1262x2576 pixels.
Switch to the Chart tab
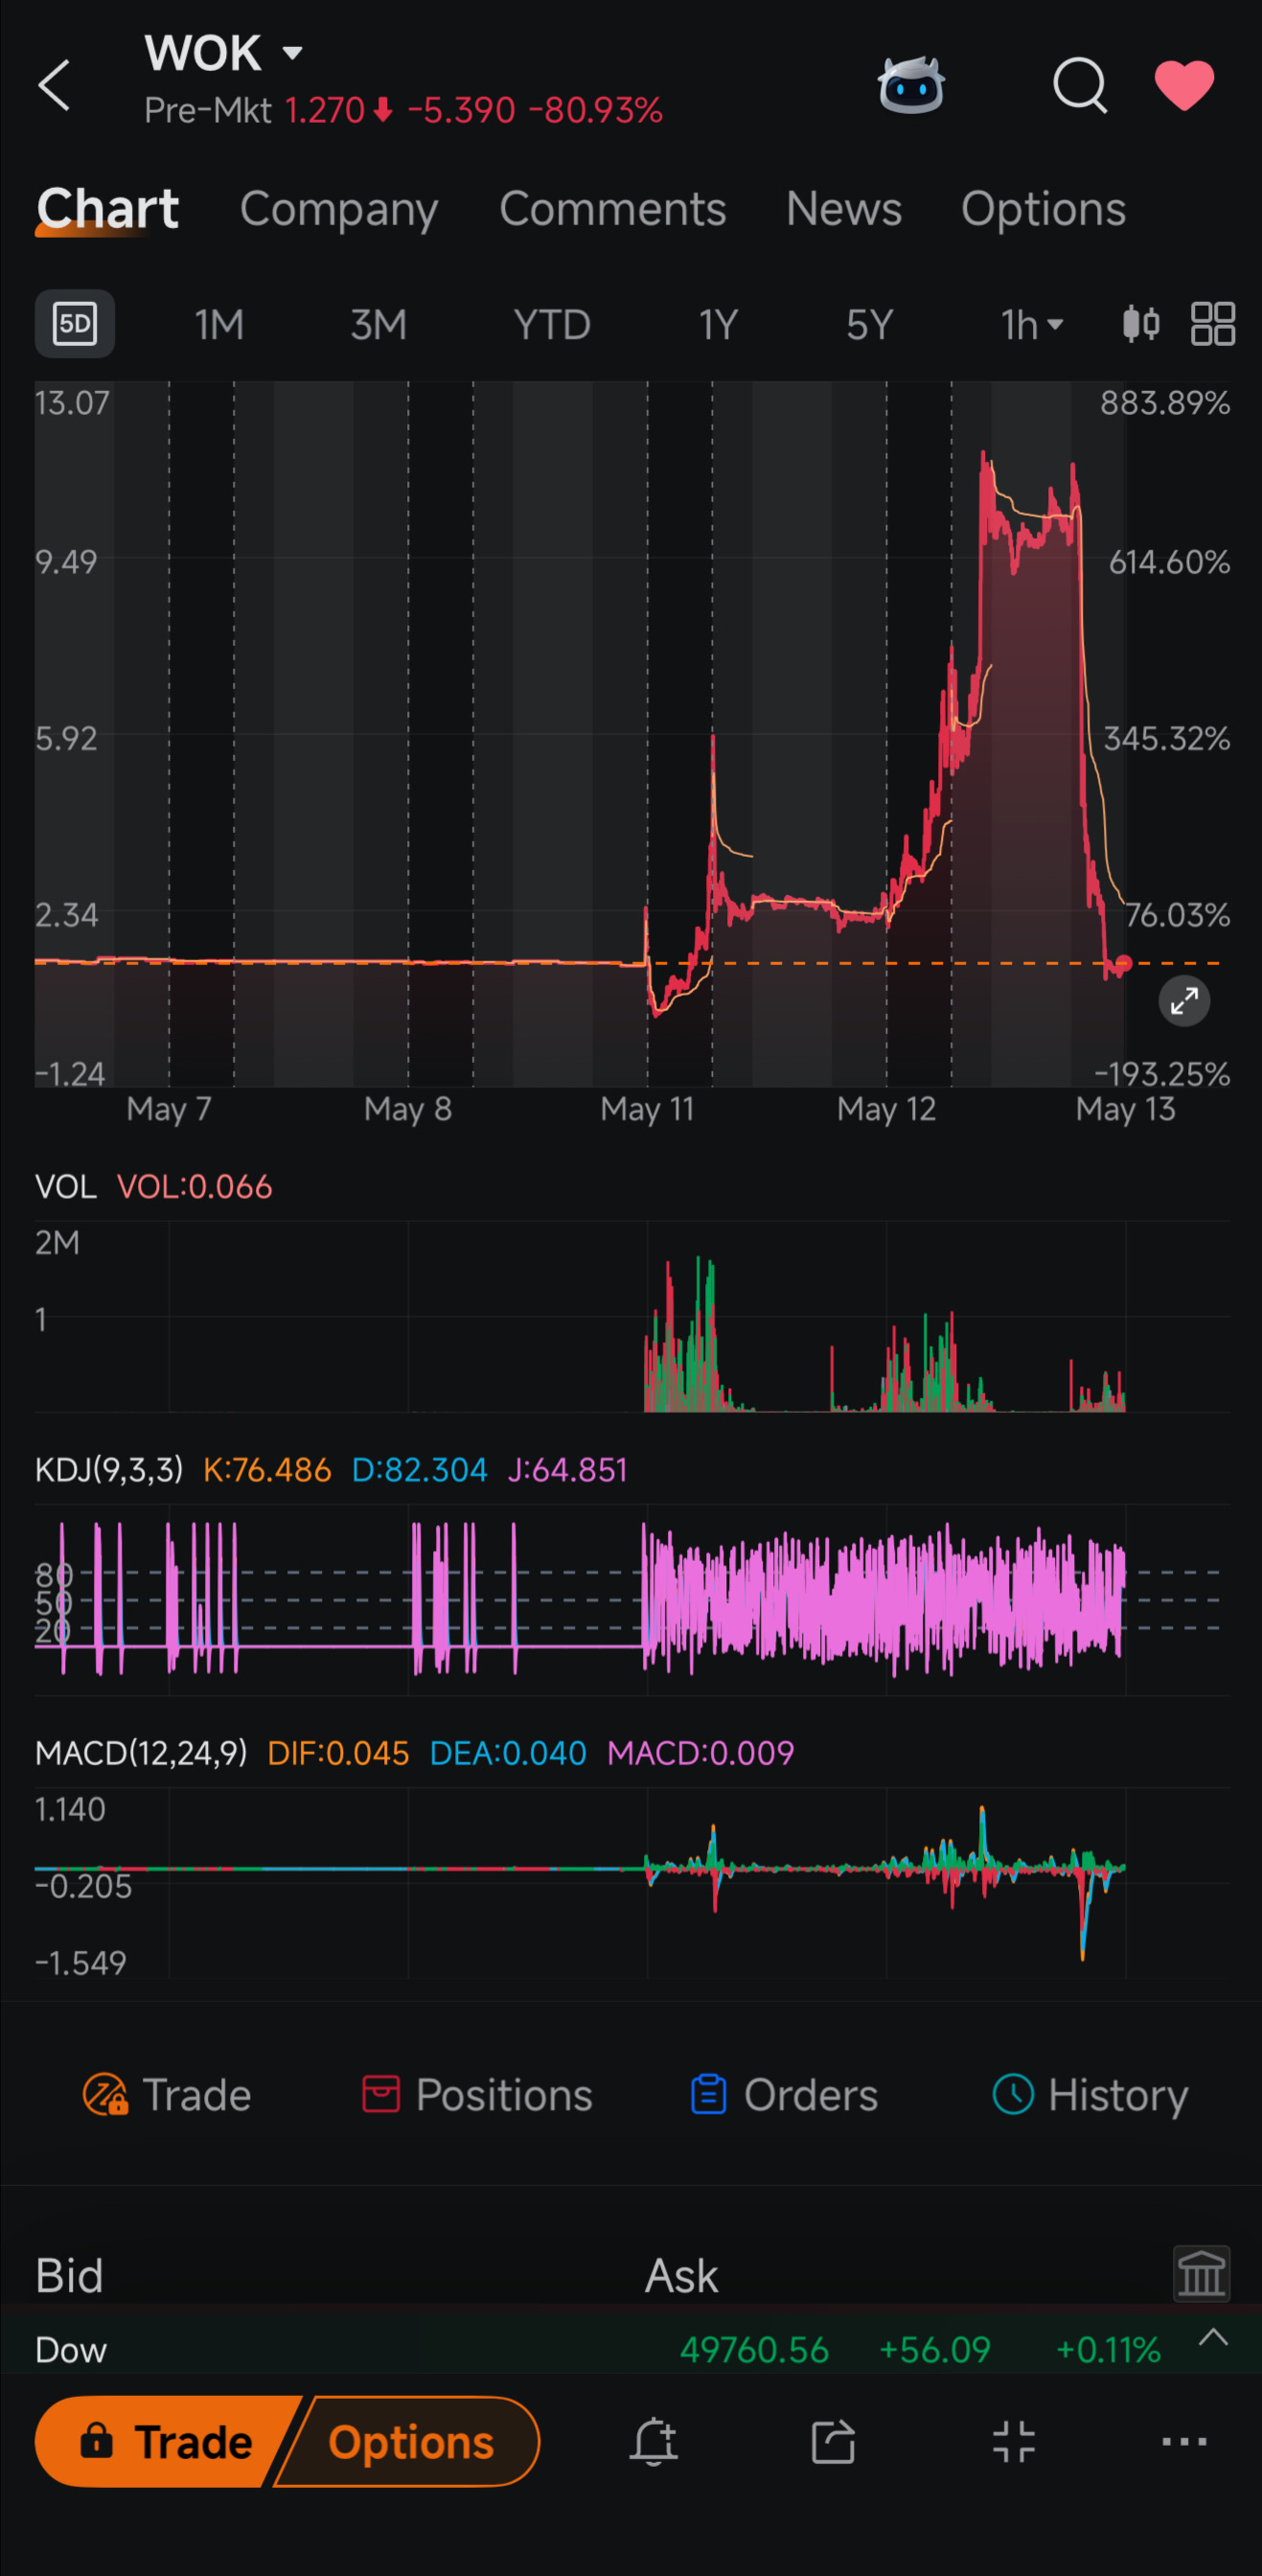[x=107, y=209]
